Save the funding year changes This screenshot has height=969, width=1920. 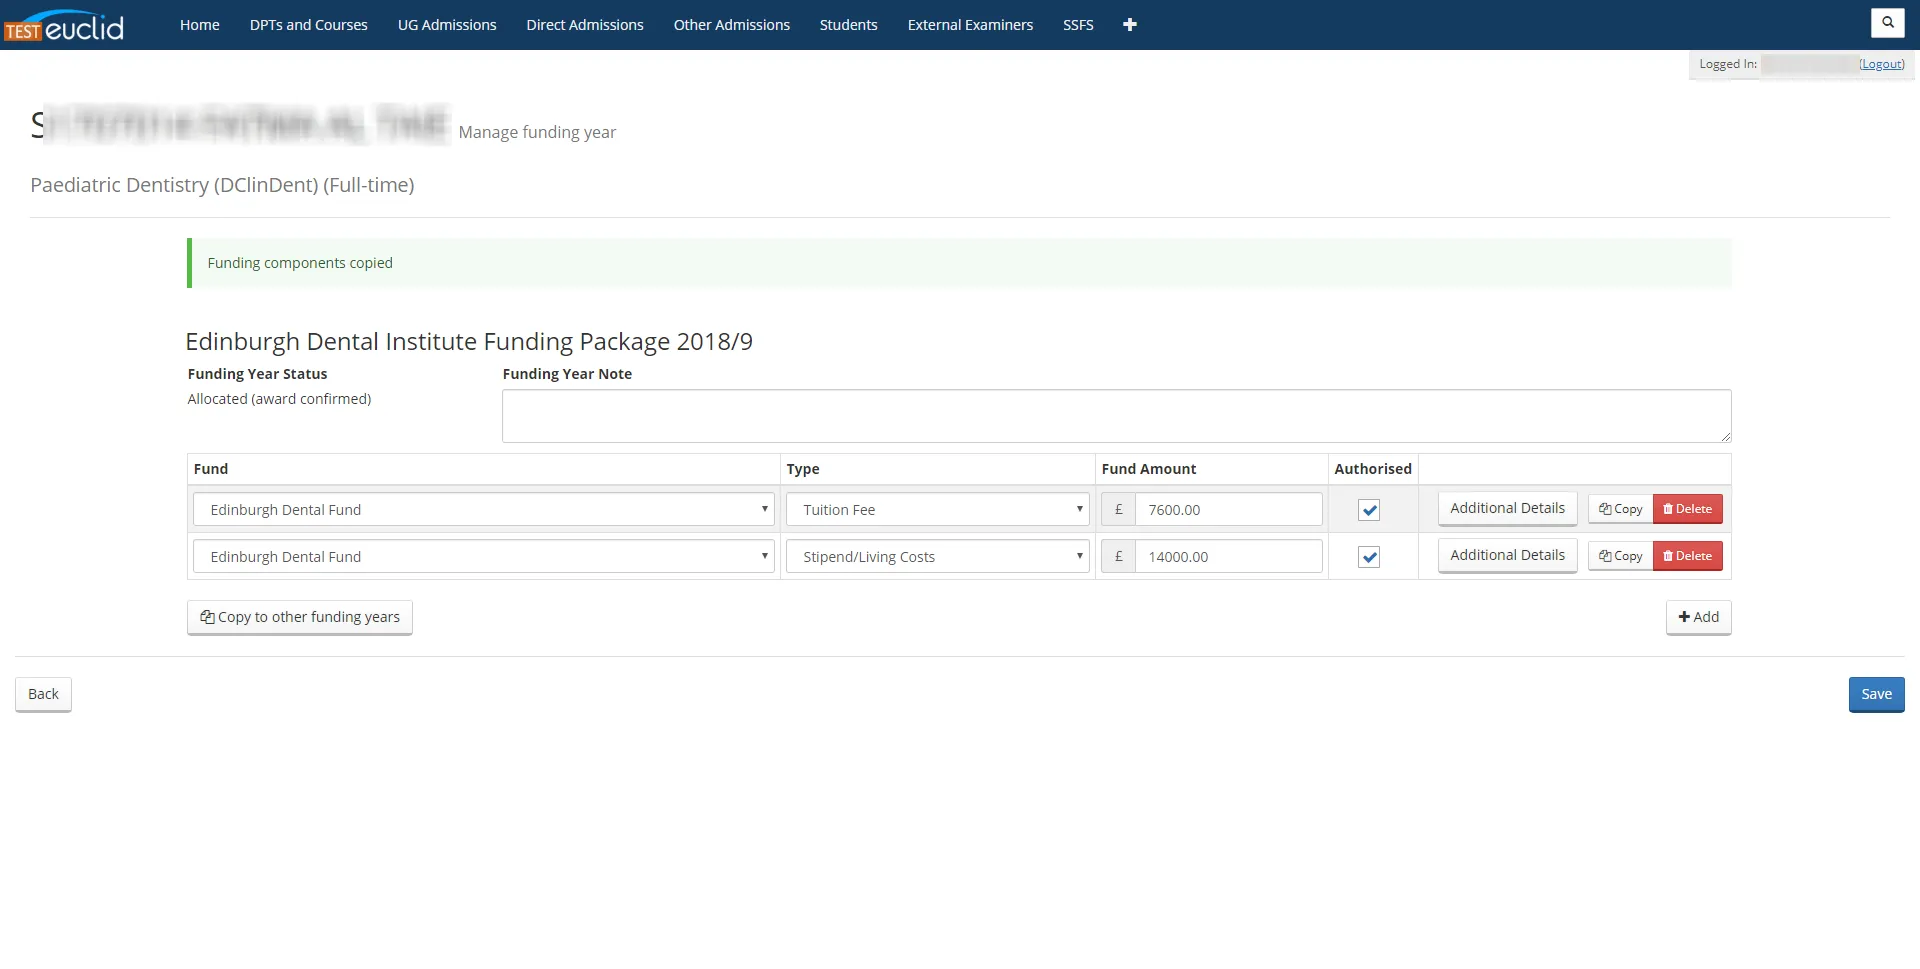click(x=1876, y=694)
